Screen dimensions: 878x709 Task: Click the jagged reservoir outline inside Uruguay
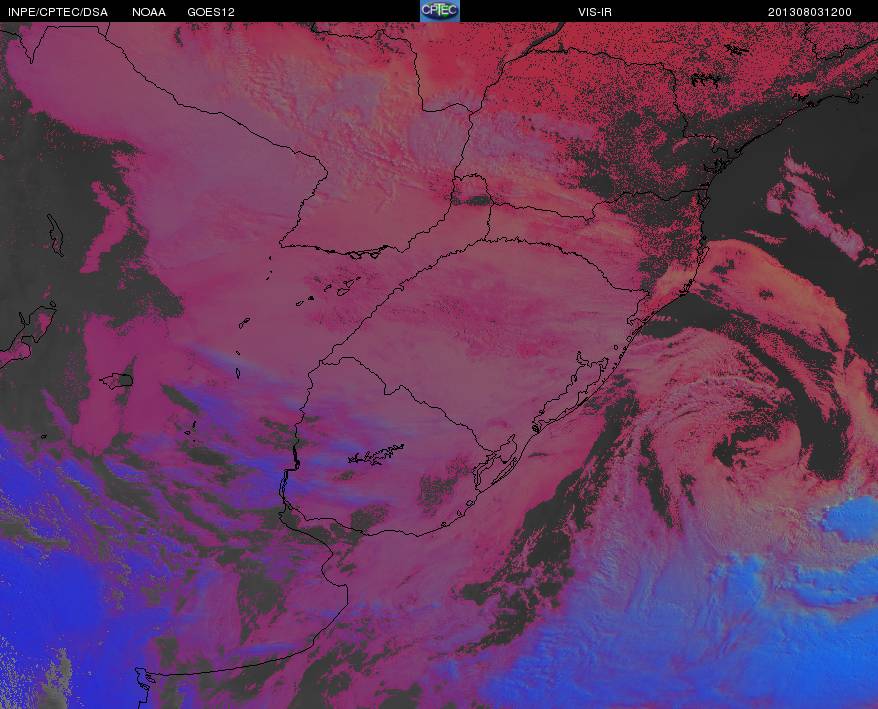tap(376, 455)
